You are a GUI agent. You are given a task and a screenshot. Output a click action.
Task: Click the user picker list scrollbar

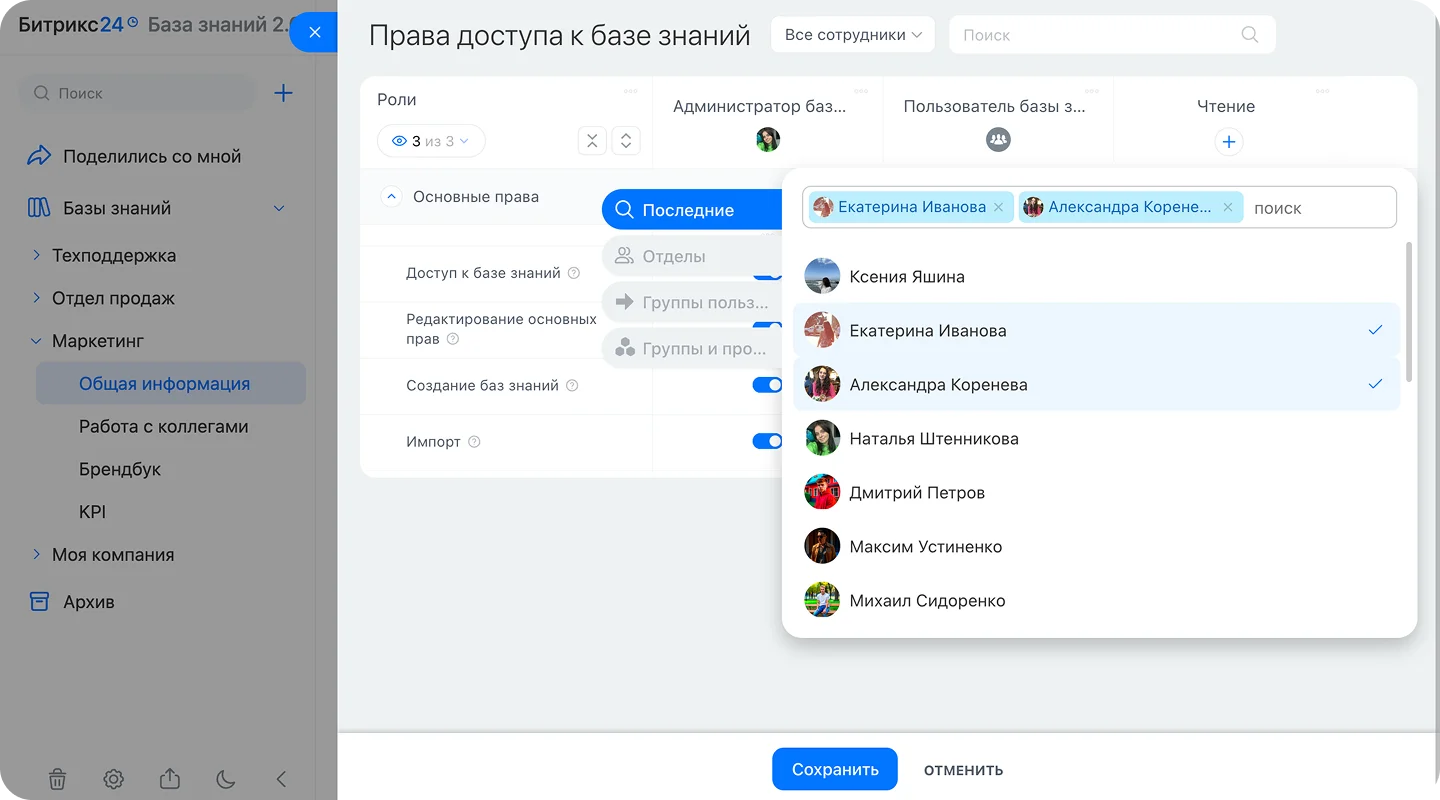(x=1409, y=311)
